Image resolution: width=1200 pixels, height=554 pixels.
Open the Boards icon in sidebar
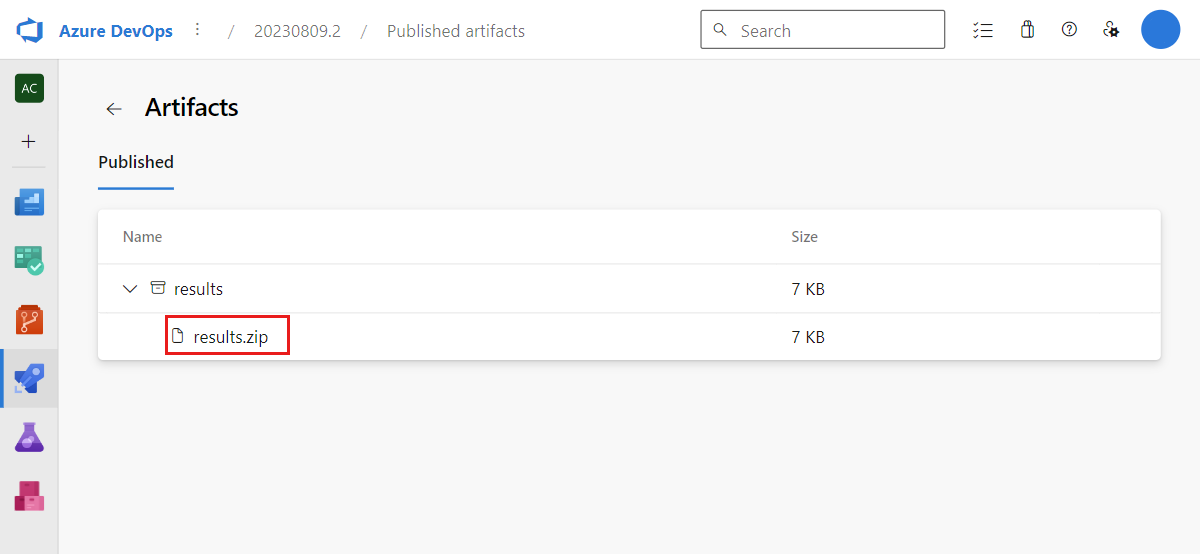[29, 203]
